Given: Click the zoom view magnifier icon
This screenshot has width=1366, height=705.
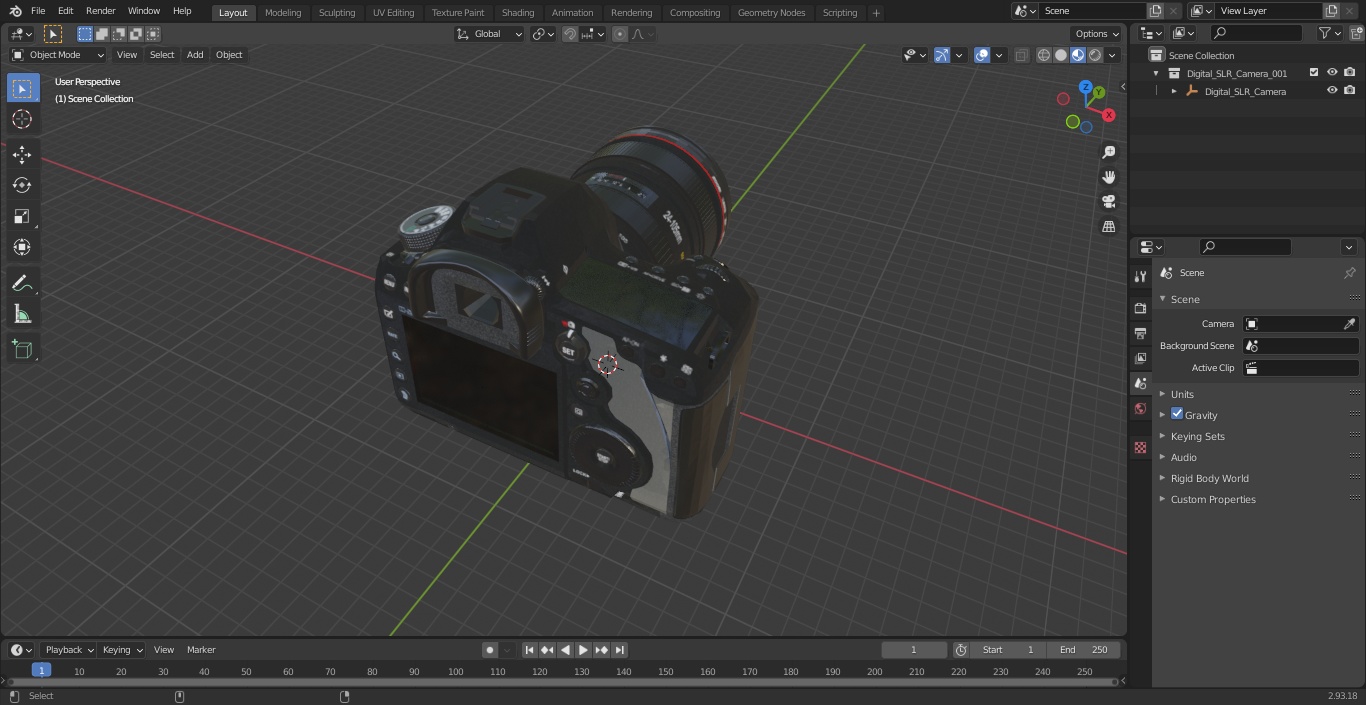Looking at the screenshot, I should pos(1108,152).
